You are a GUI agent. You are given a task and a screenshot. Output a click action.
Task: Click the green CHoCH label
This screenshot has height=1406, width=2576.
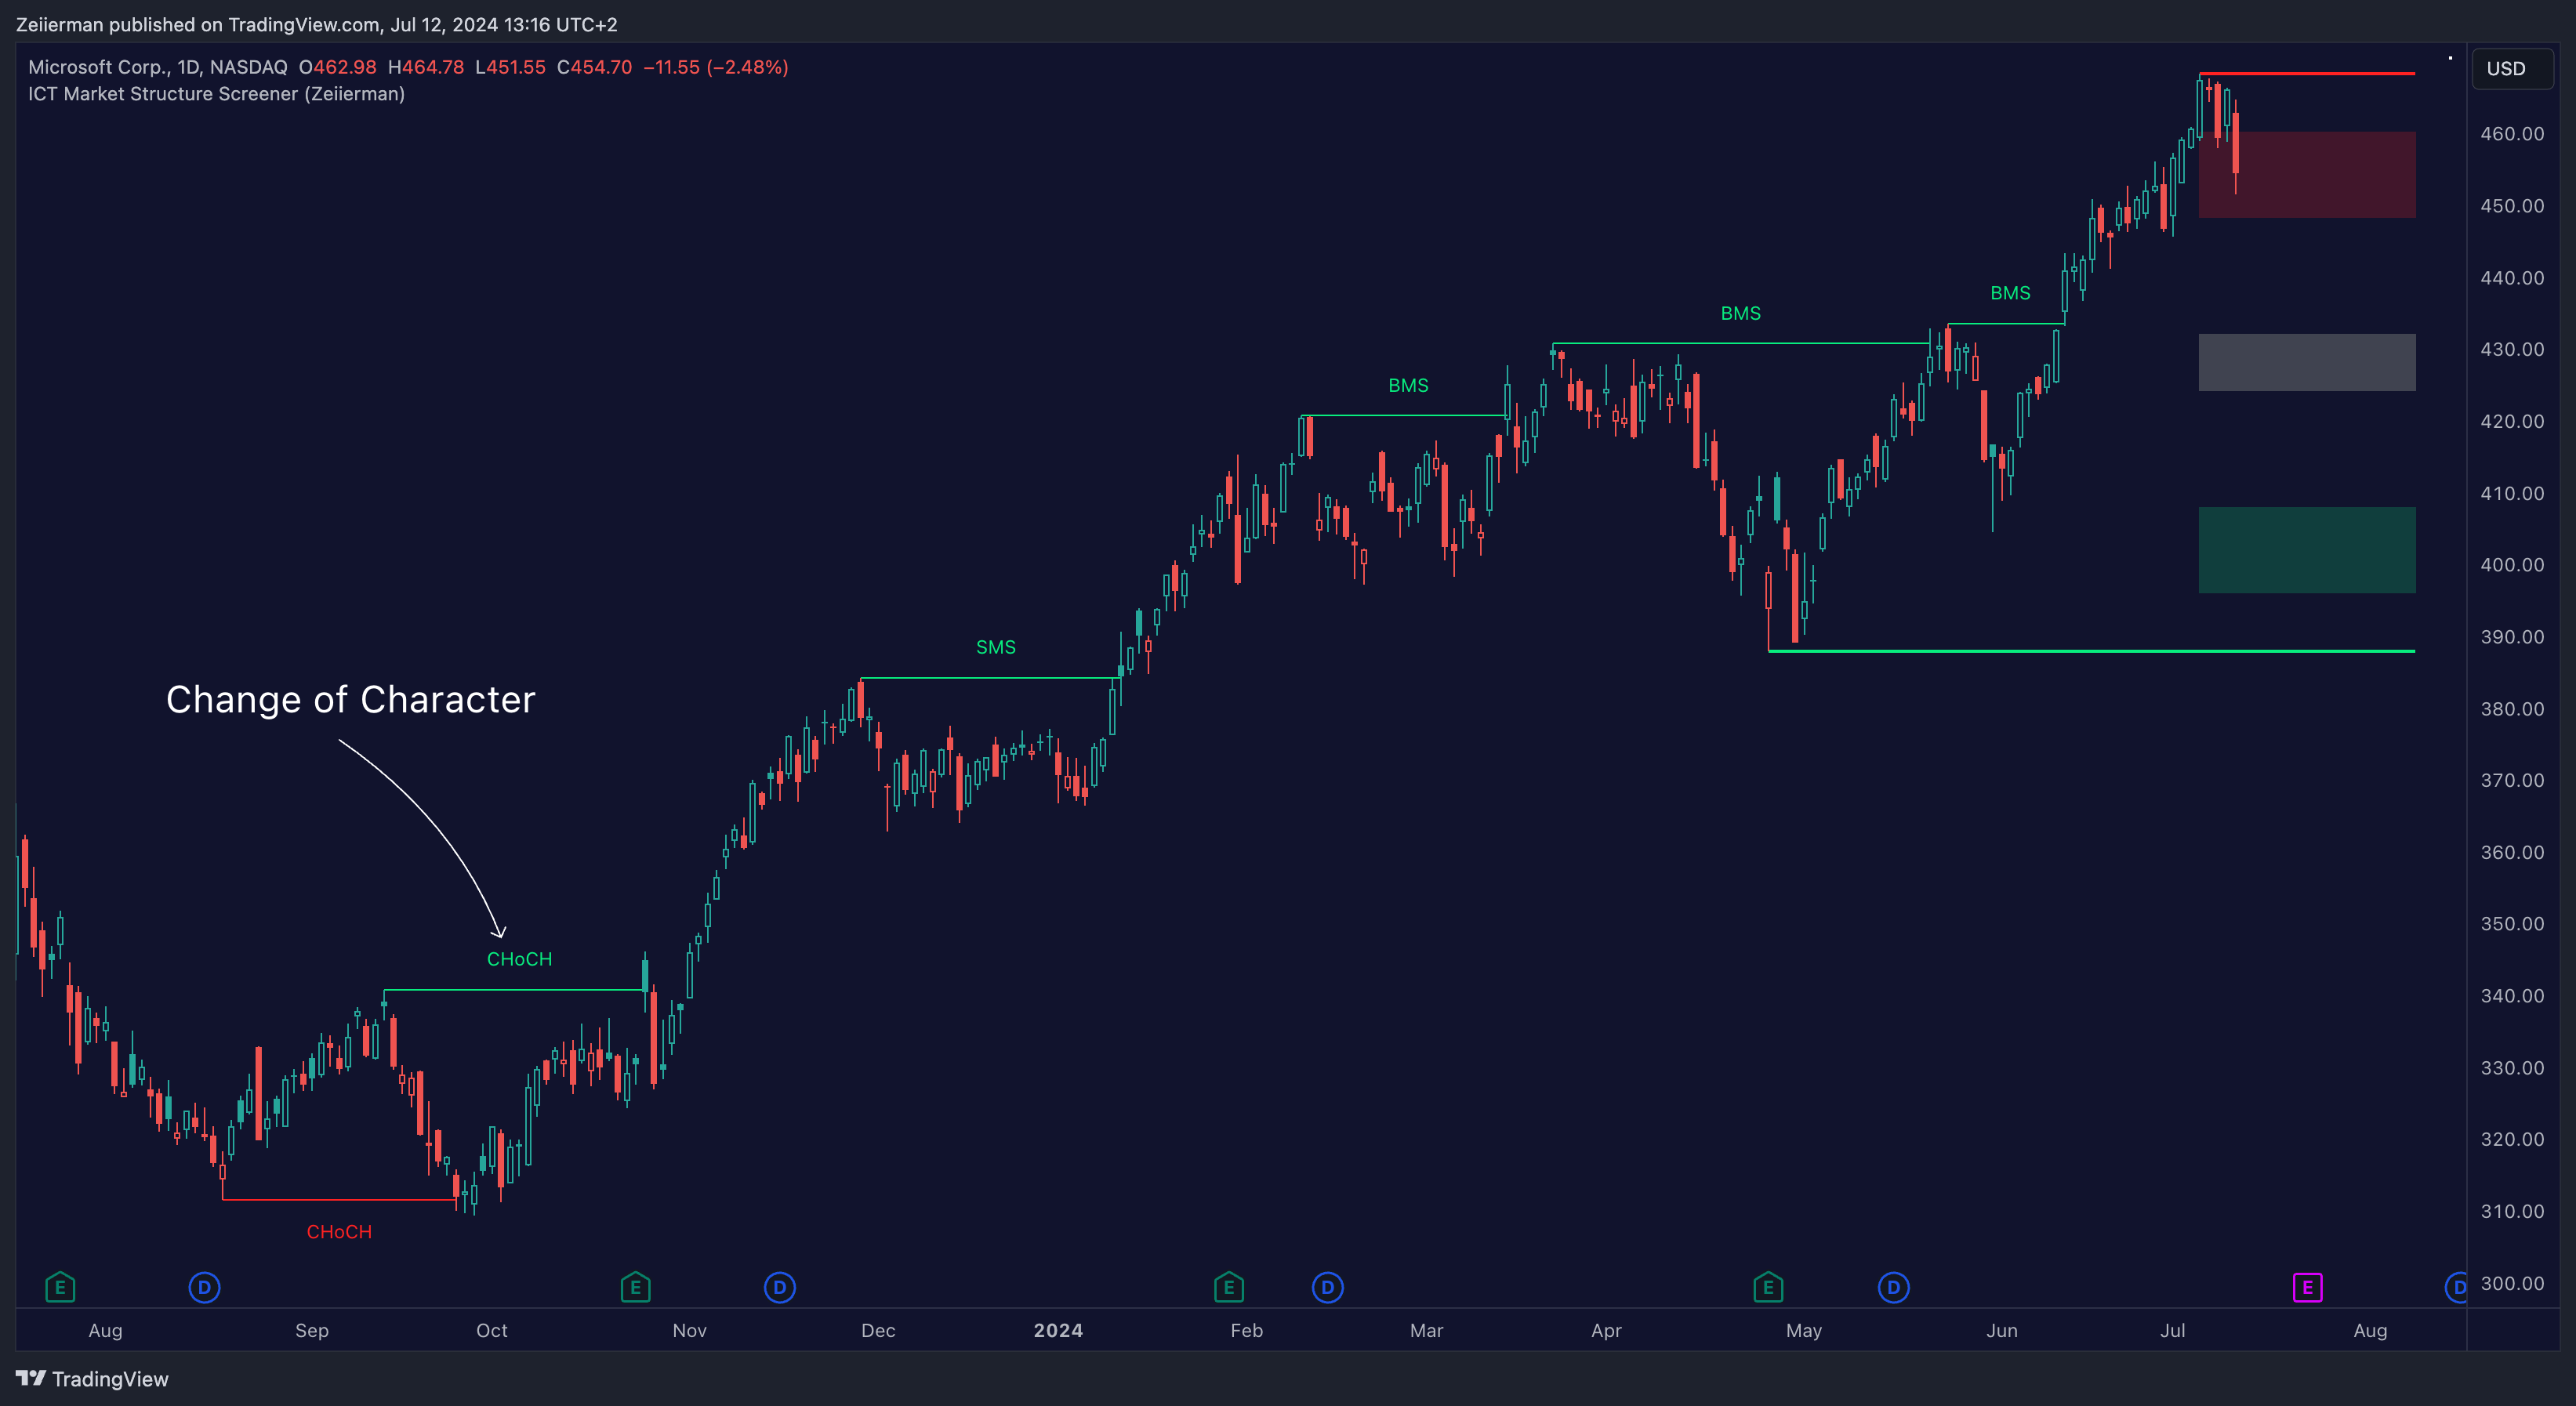click(519, 959)
